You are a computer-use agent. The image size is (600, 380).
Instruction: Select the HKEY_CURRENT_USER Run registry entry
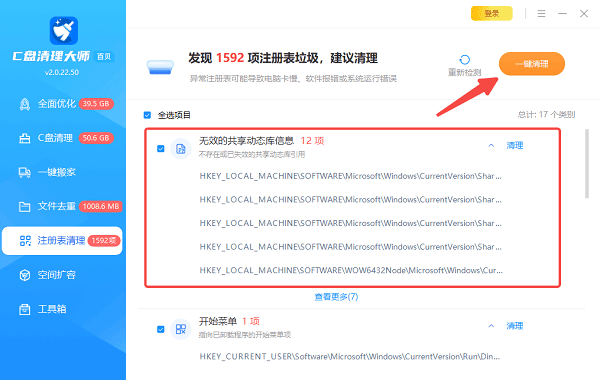(x=350, y=357)
